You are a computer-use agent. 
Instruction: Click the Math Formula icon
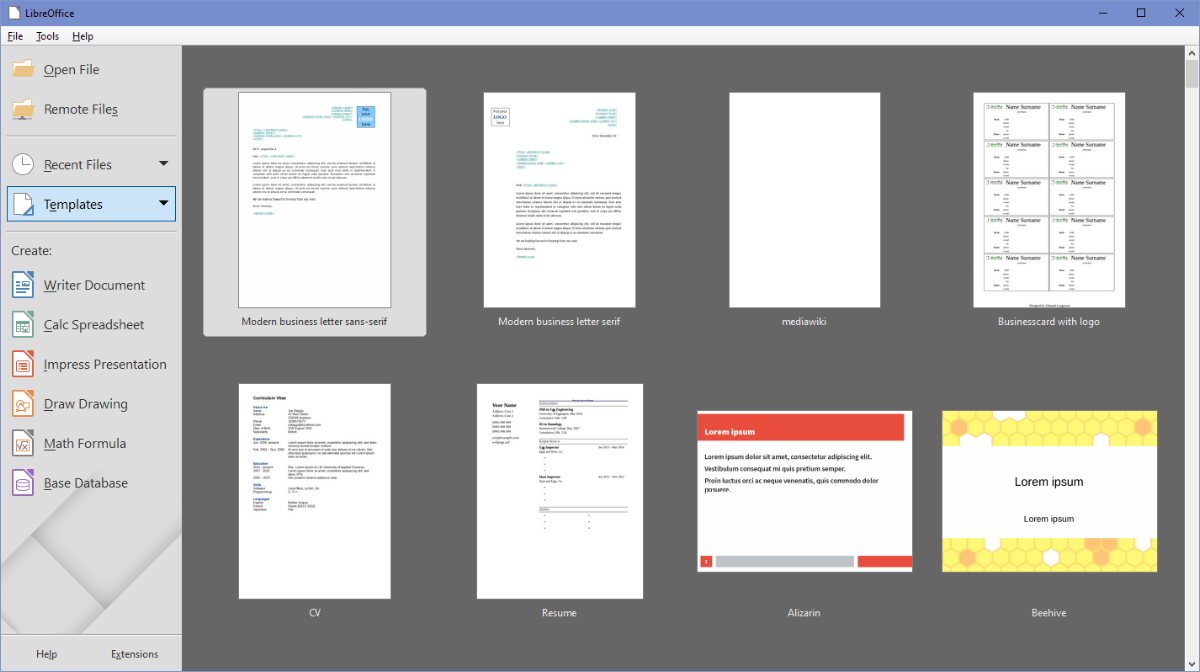pyautogui.click(x=23, y=443)
